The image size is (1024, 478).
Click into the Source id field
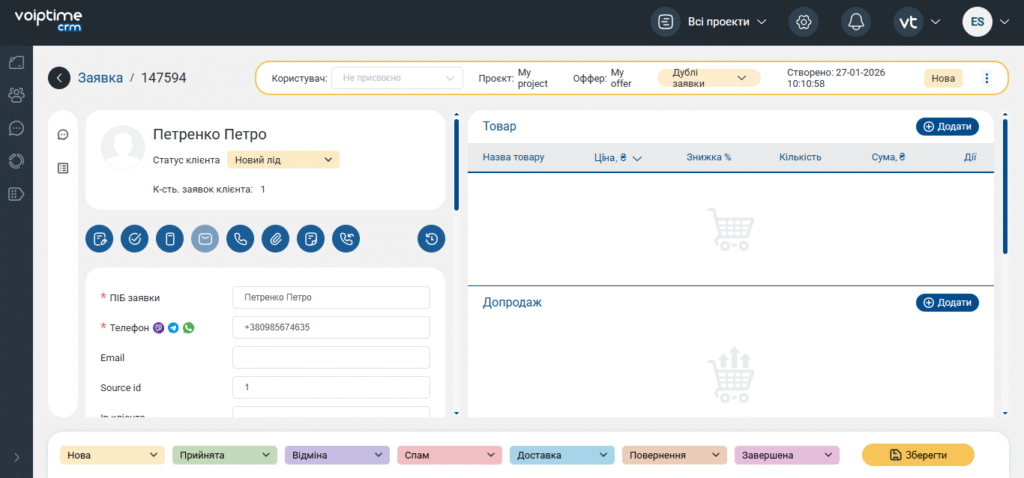tap(331, 388)
